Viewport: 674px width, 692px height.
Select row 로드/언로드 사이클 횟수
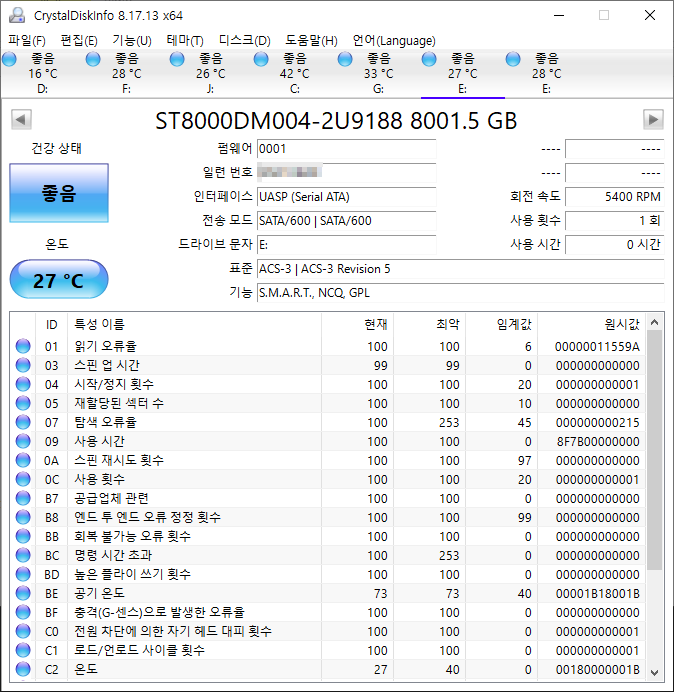click(x=328, y=650)
